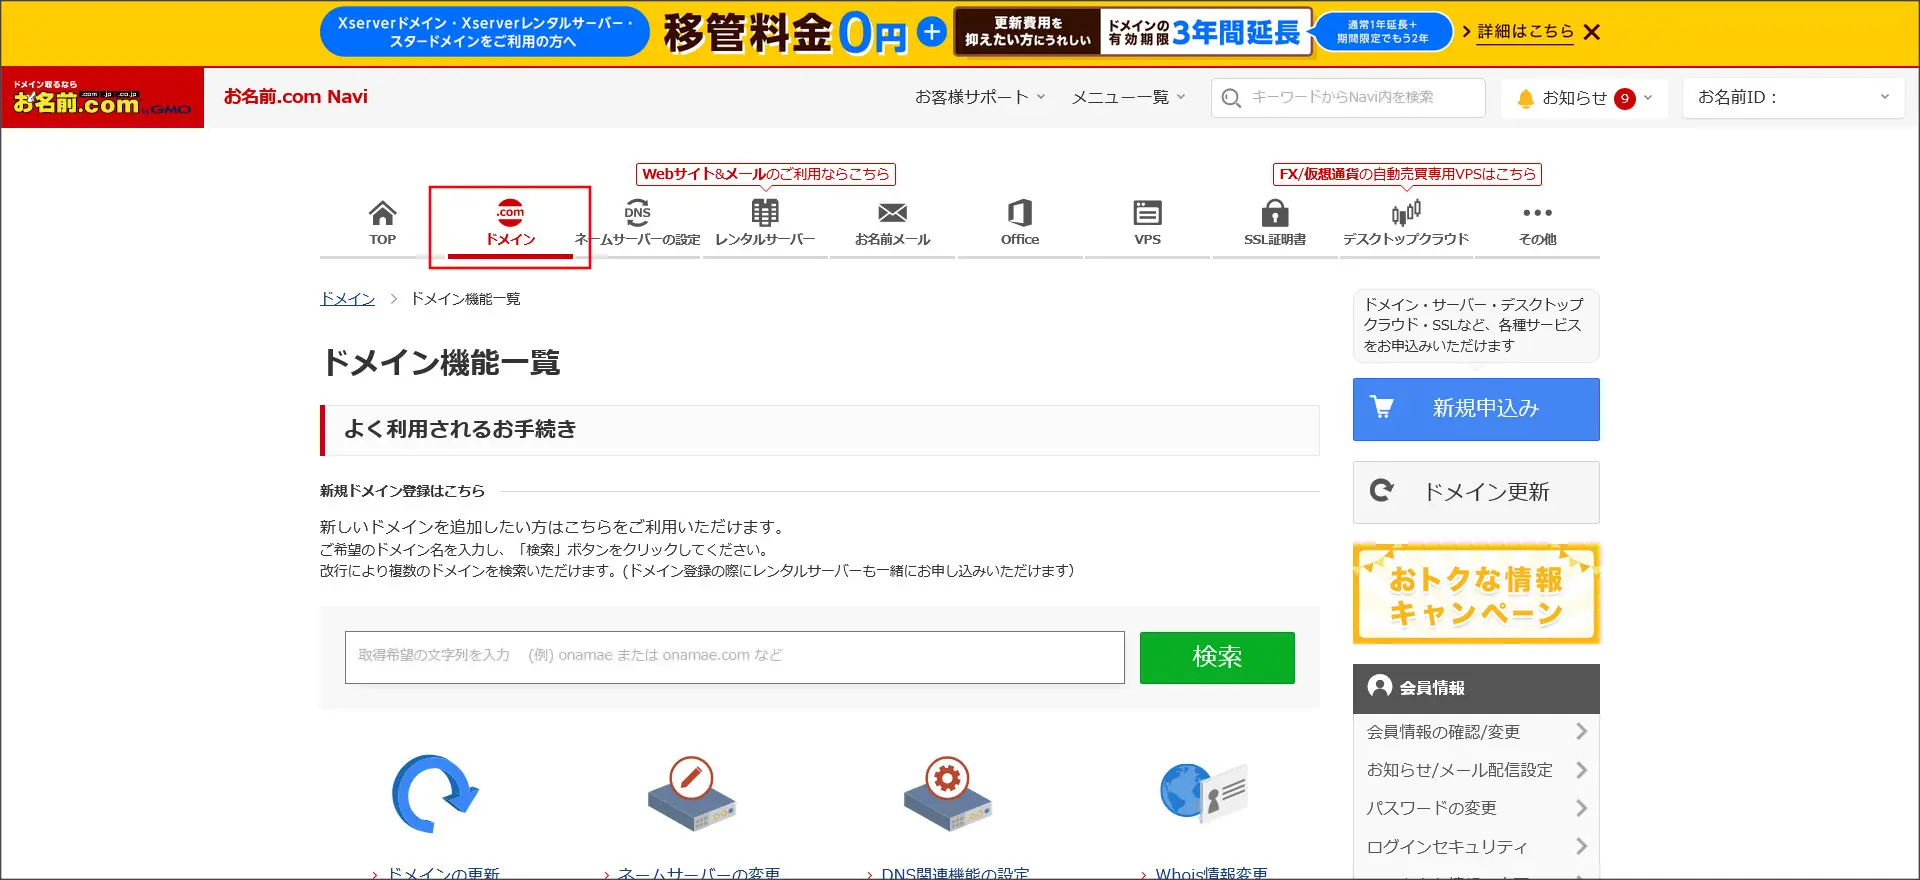1920x880 pixels.
Task: Open お知らせ/メール配信設定 item
Action: coord(1476,770)
